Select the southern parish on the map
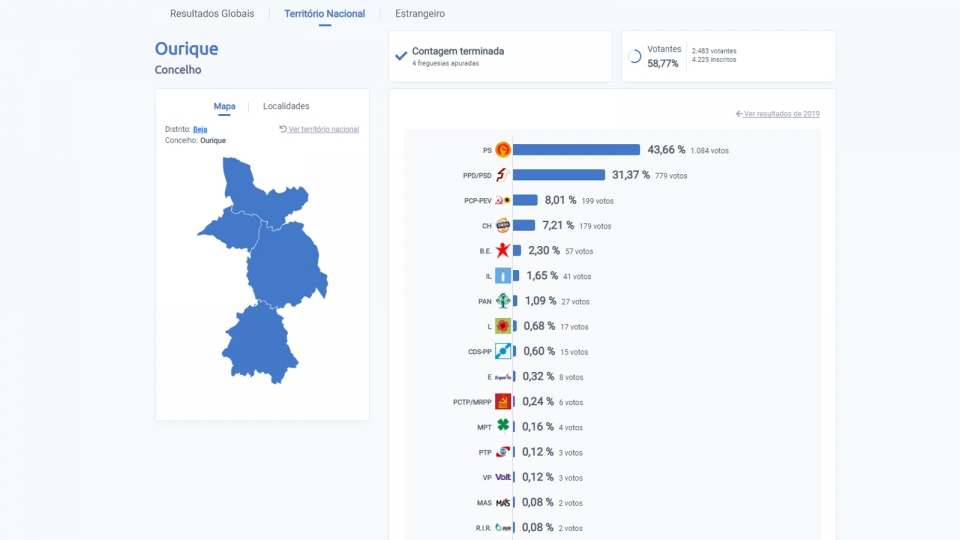960x540 pixels. pos(260,343)
